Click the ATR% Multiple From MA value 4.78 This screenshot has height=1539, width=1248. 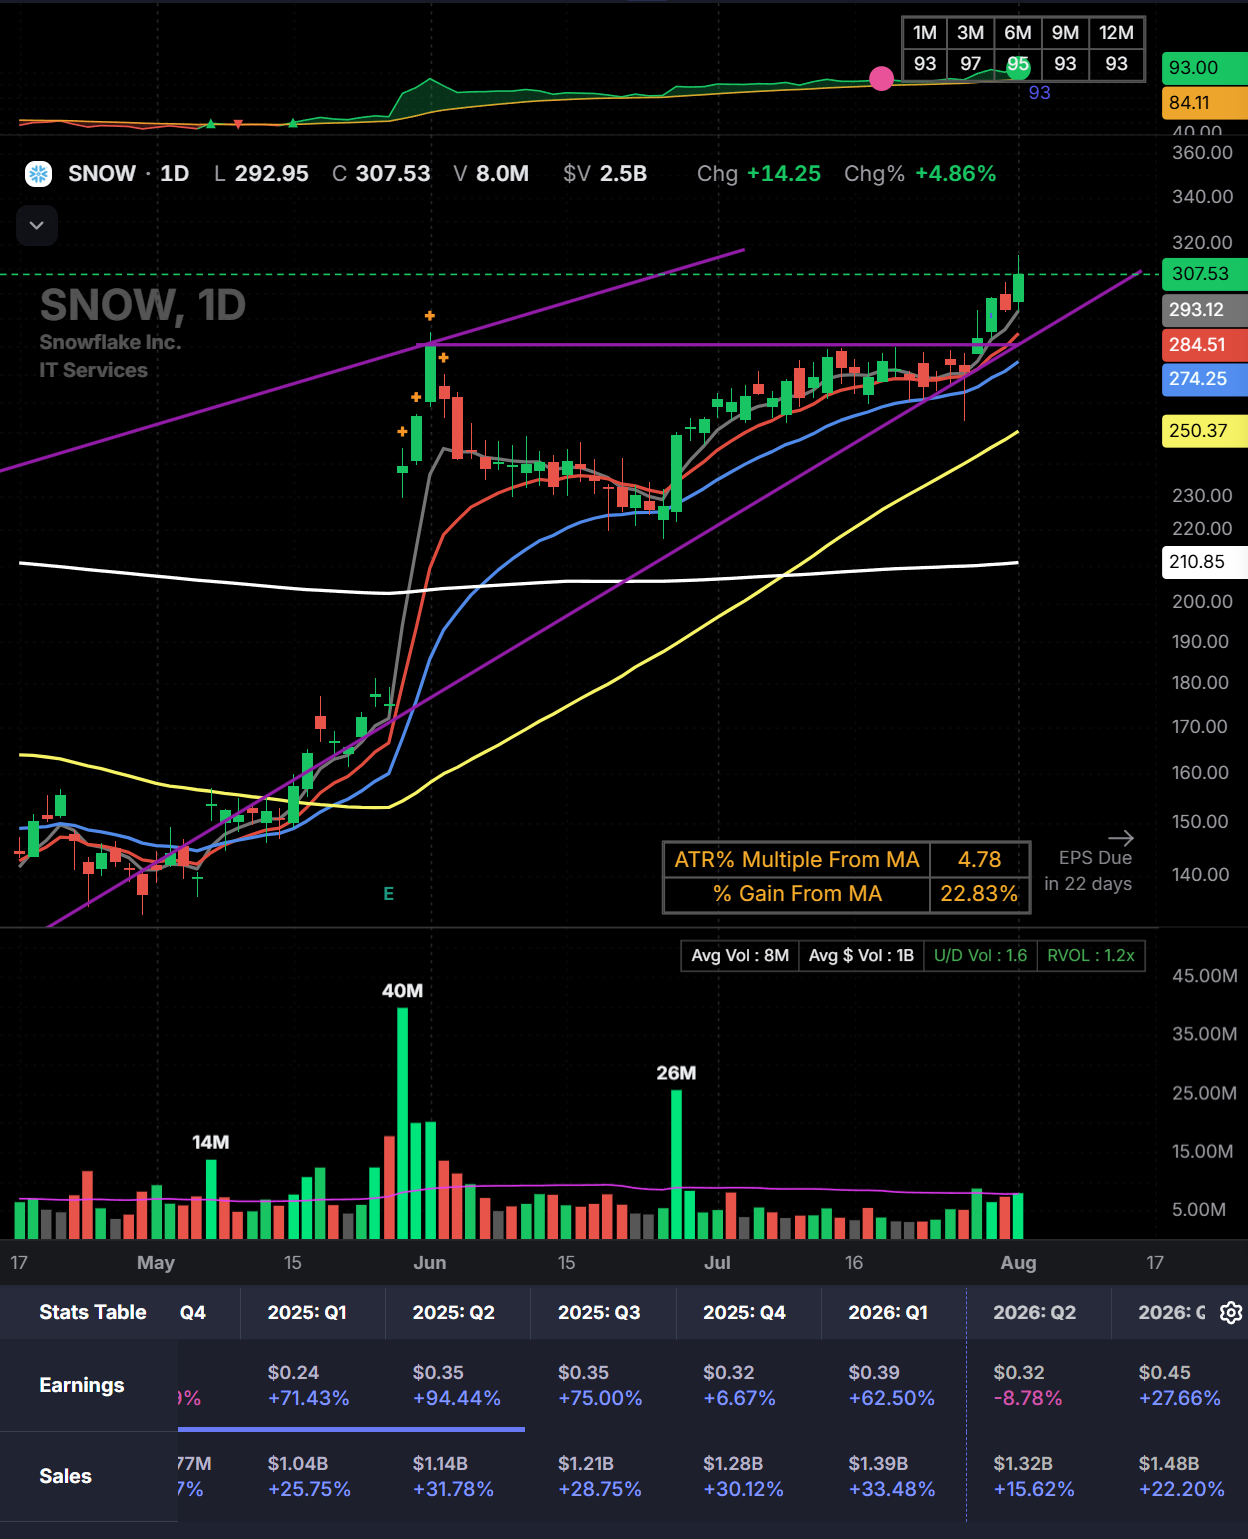[x=979, y=860]
